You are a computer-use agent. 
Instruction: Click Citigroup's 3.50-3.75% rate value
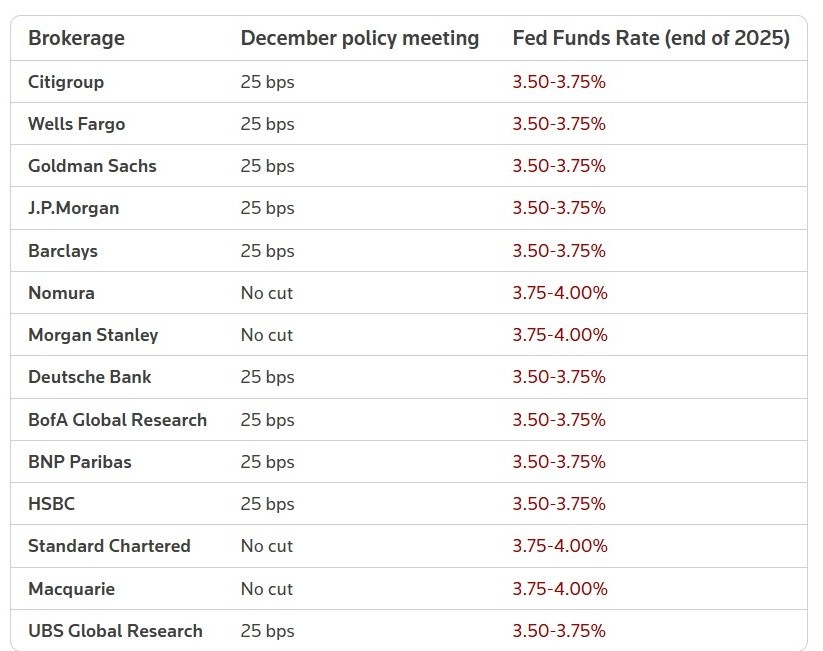coord(558,82)
